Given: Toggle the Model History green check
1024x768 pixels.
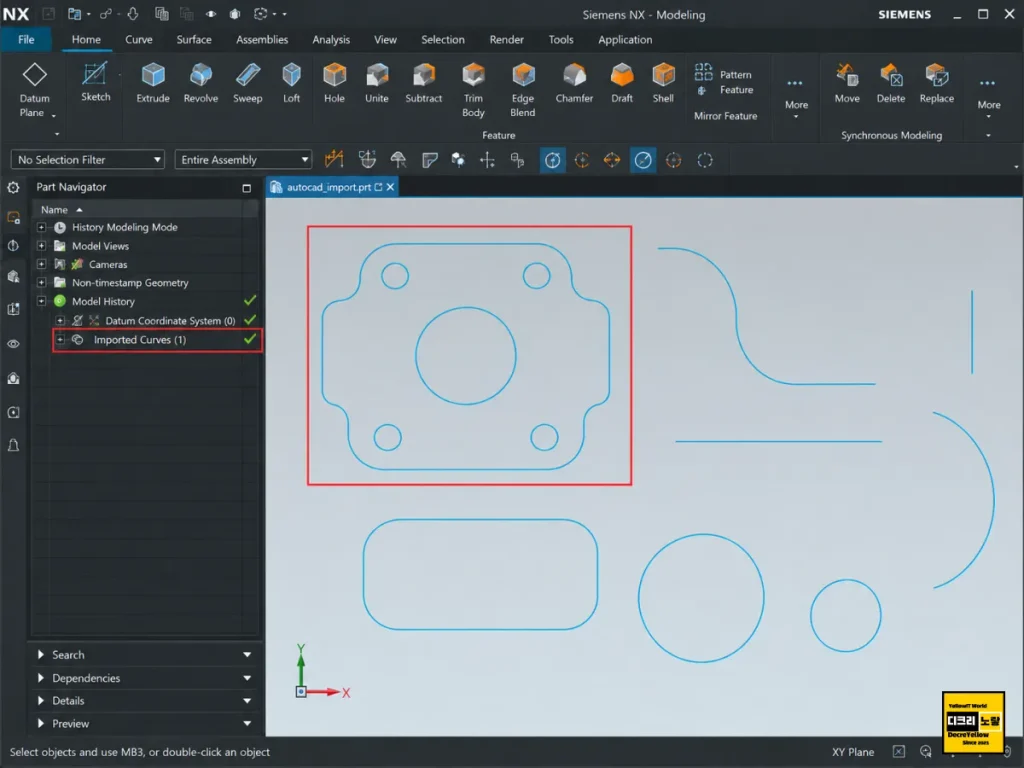Looking at the screenshot, I should pyautogui.click(x=249, y=301).
